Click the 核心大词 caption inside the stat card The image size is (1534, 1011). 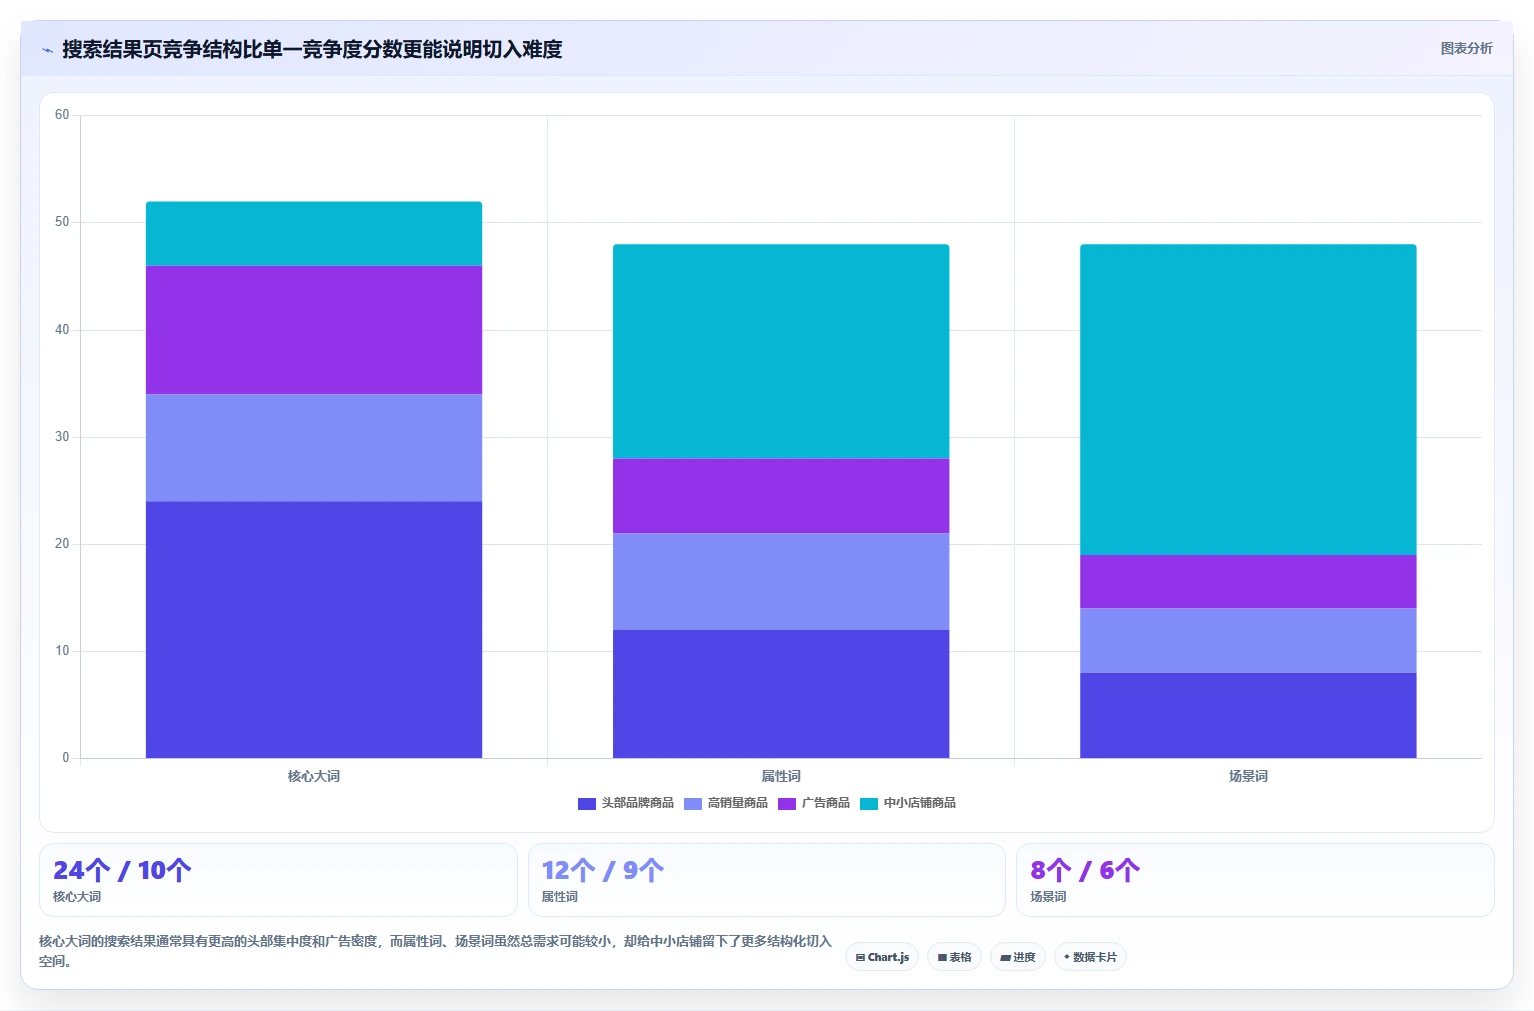77,897
